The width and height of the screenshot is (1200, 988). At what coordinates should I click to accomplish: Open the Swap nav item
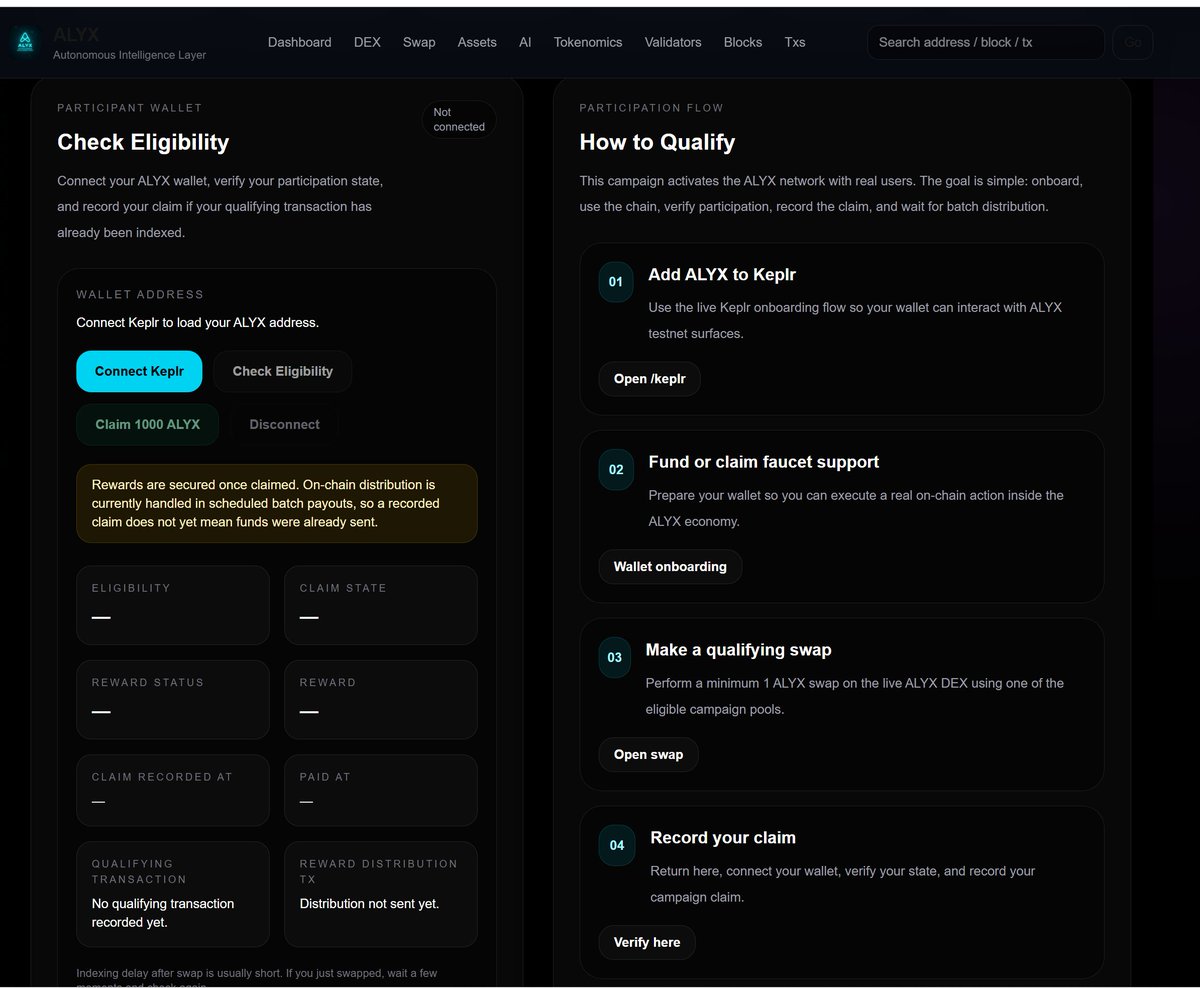coord(419,42)
